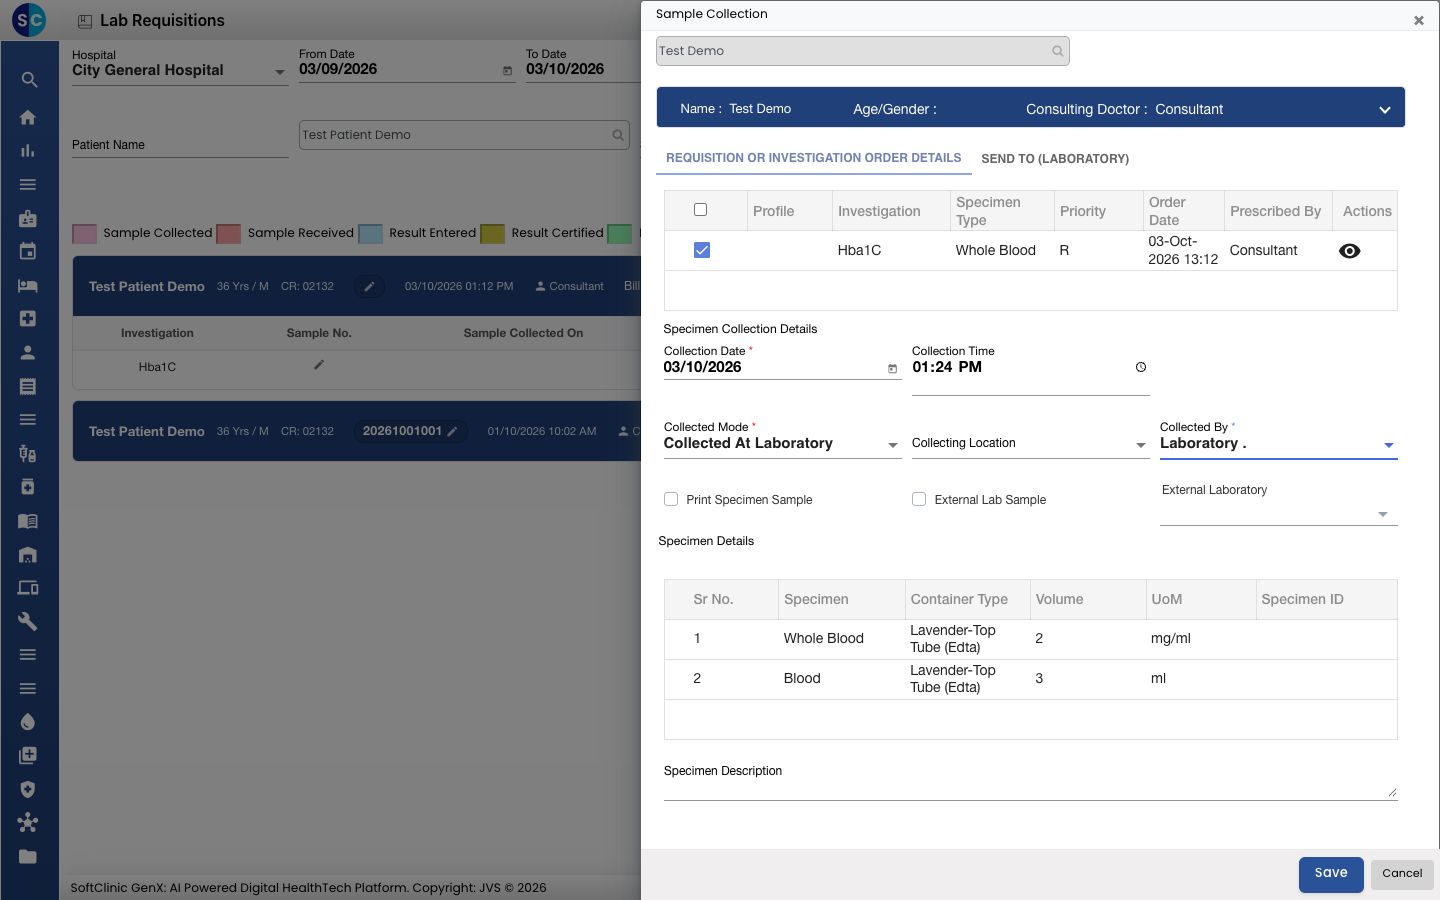Open the Collected Mode dropdown
This screenshot has width=1440, height=900.
(782, 443)
